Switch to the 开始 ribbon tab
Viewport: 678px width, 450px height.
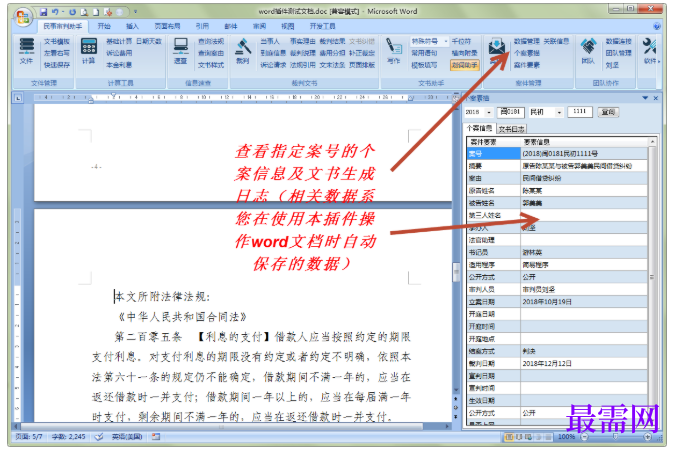pyautogui.click(x=104, y=26)
